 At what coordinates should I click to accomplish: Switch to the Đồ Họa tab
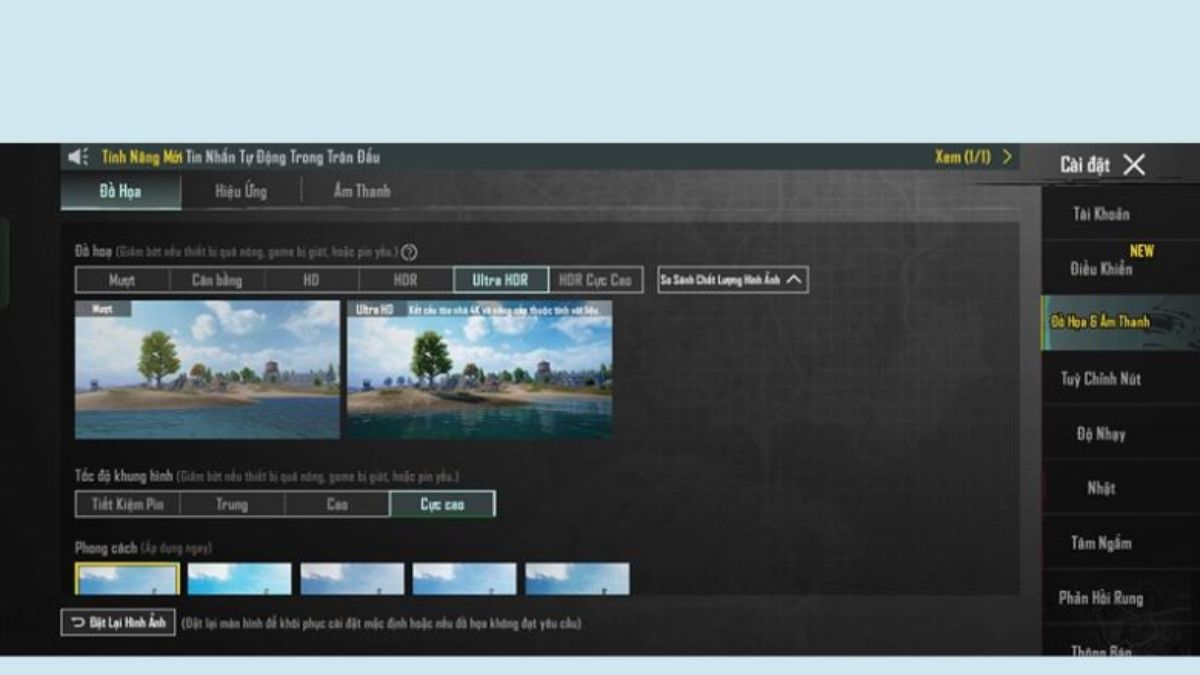tap(121, 191)
